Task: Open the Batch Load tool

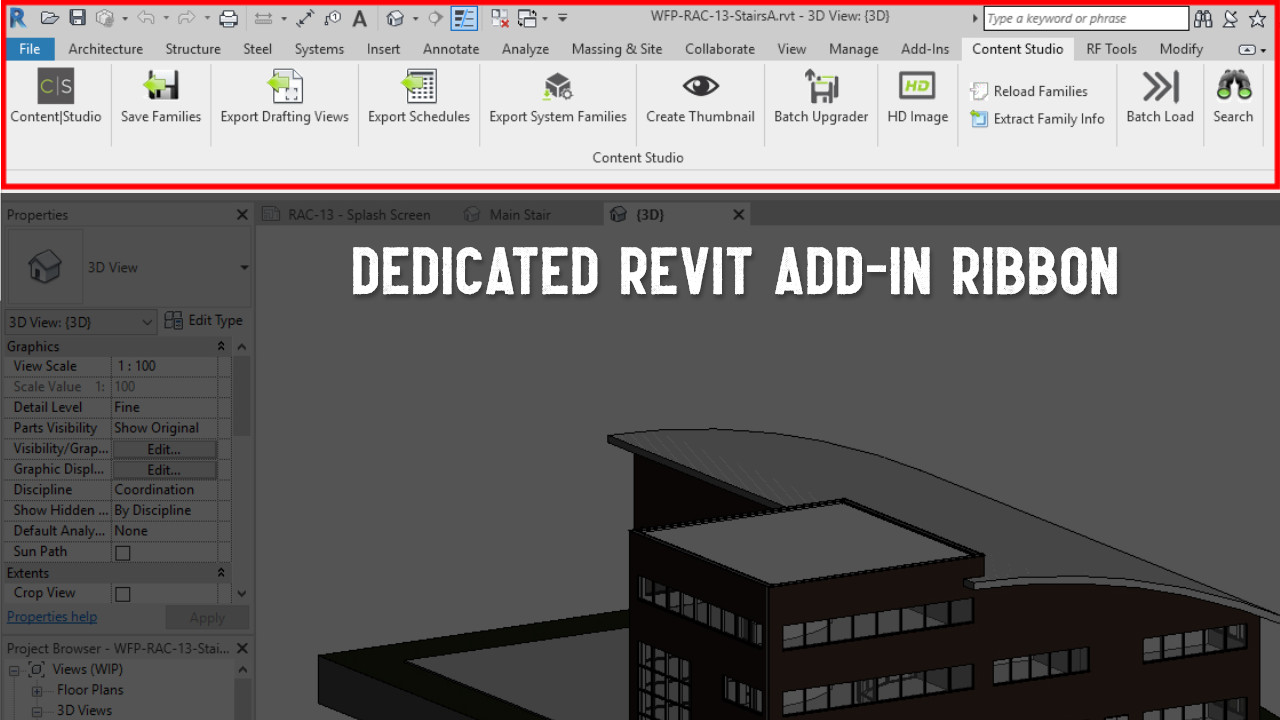Action: pos(1160,97)
